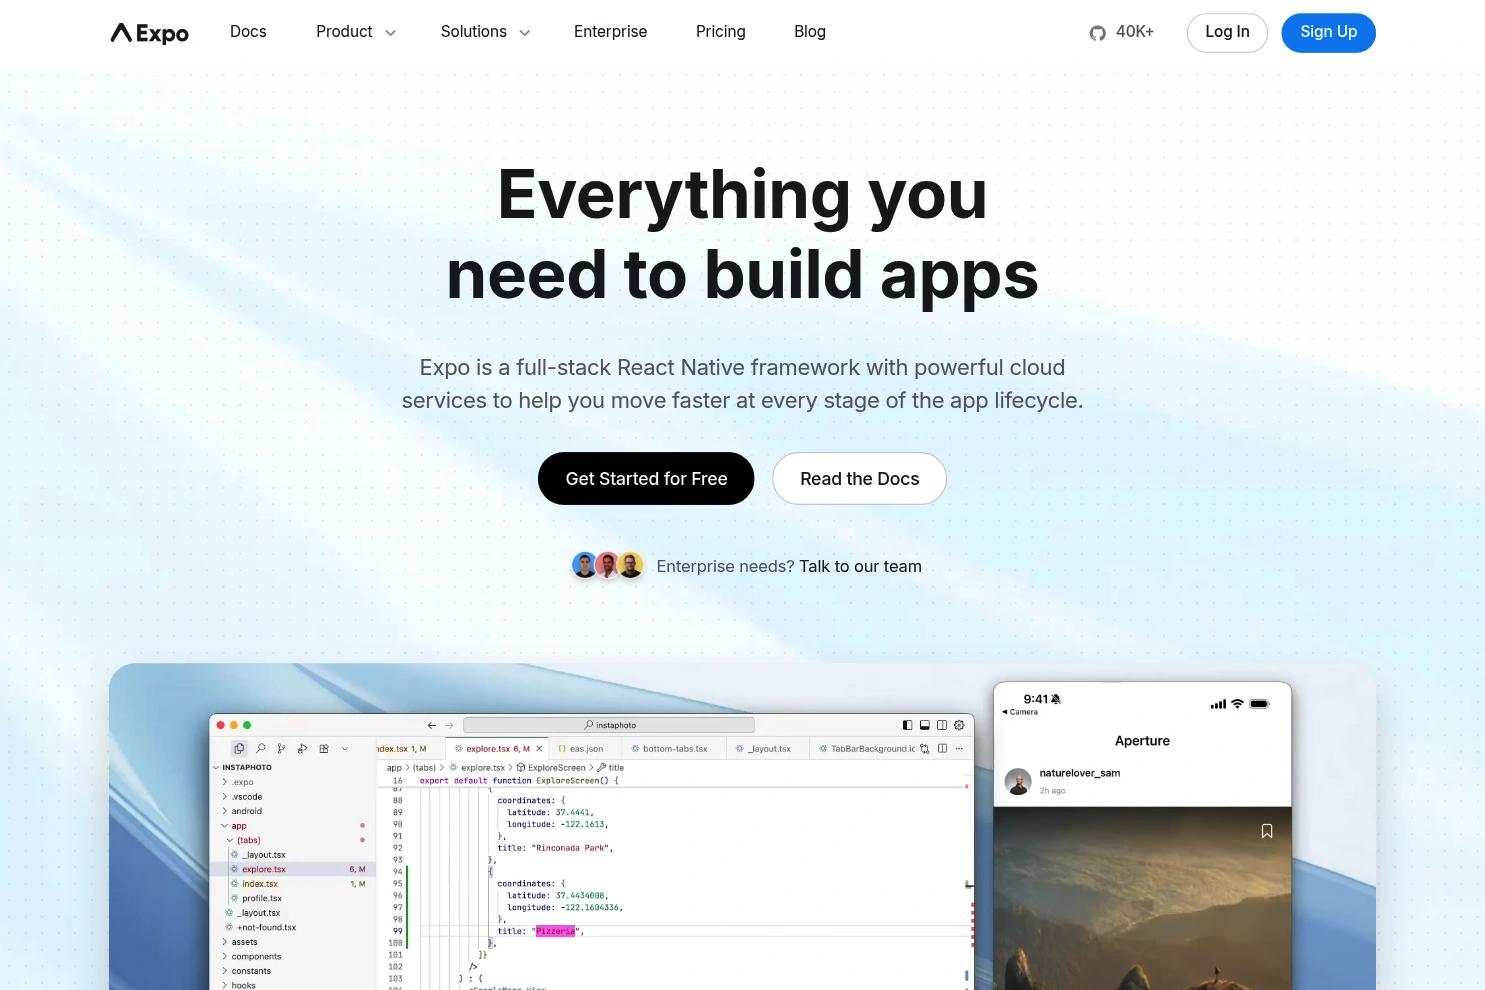Tap the landscape photo in the phone feed
Viewport: 1485px width, 990px height.
click(1142, 898)
